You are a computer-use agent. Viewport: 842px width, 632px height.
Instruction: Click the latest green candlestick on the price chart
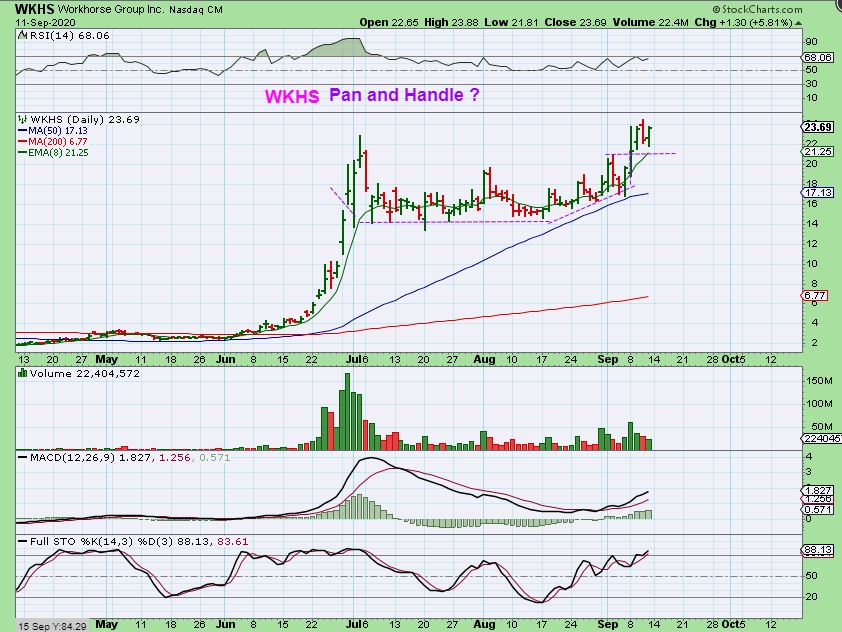click(650, 136)
